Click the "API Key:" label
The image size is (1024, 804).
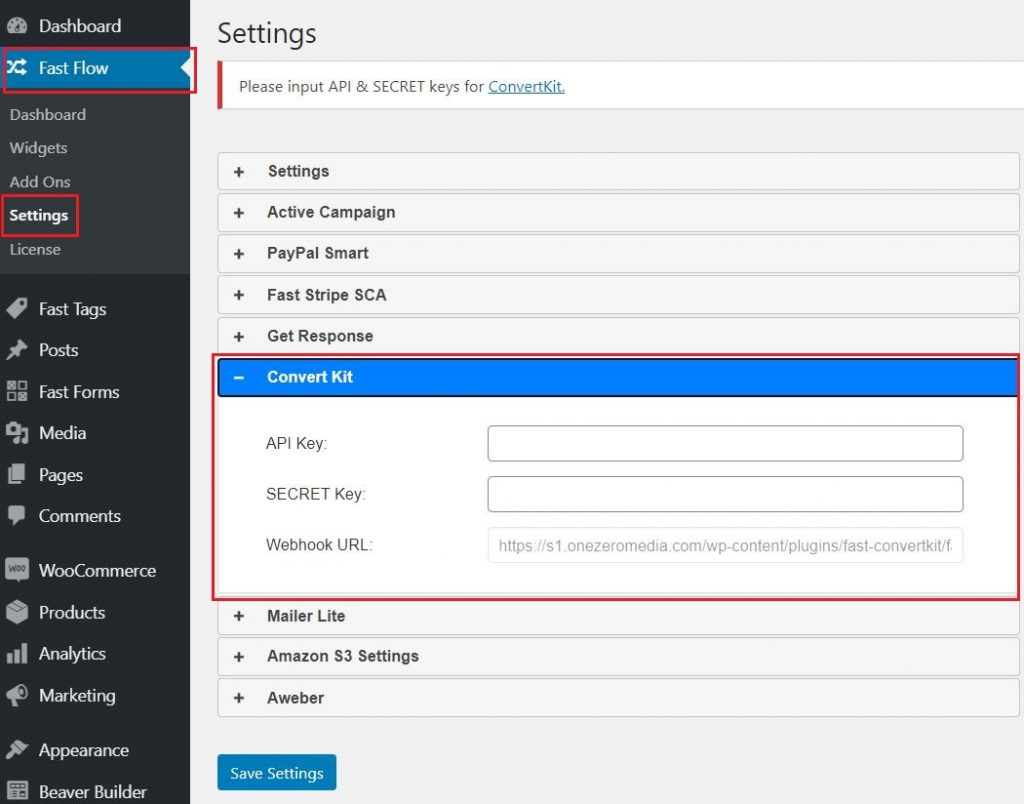point(296,443)
